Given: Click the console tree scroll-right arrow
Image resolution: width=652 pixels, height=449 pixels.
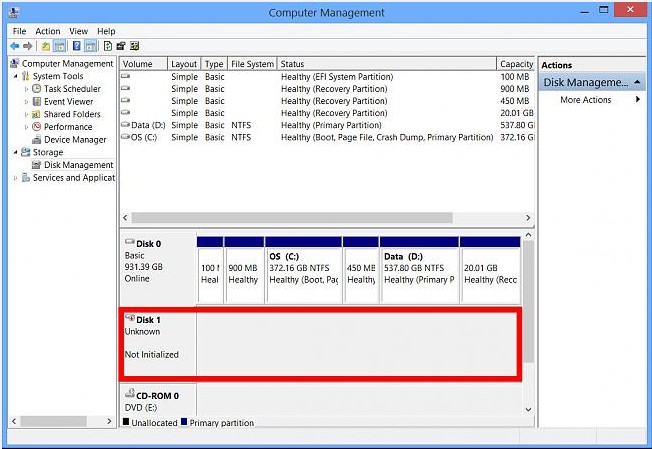Looking at the screenshot, I should click(109, 421).
